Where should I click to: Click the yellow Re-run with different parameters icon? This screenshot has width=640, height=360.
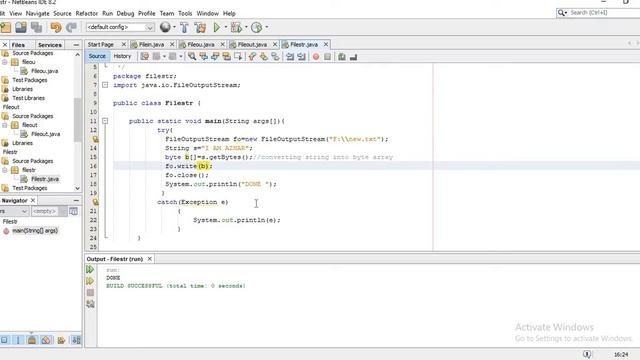(x=90, y=281)
